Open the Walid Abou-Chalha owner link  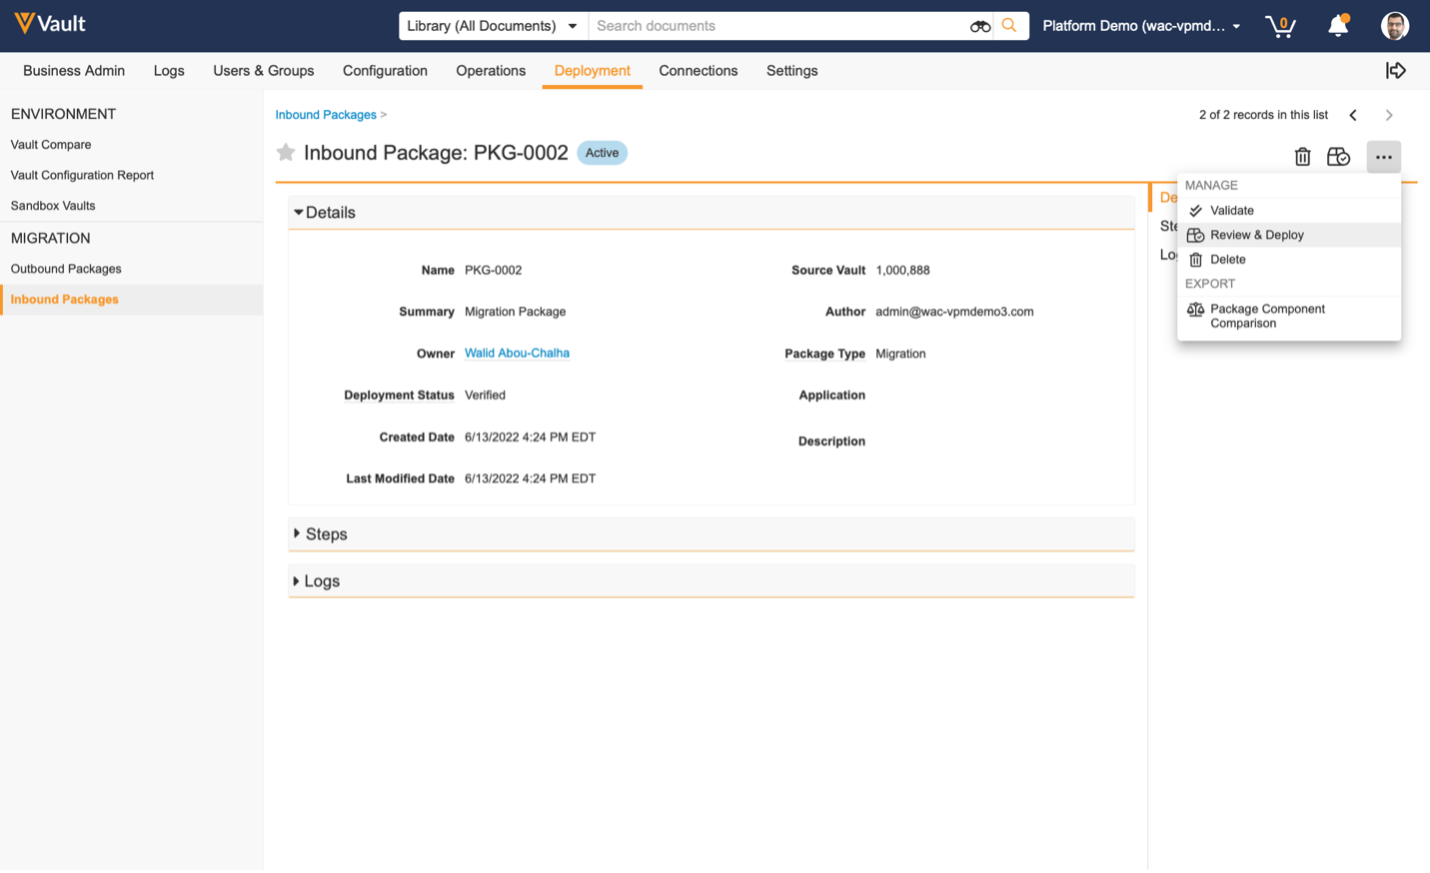pyautogui.click(x=517, y=353)
